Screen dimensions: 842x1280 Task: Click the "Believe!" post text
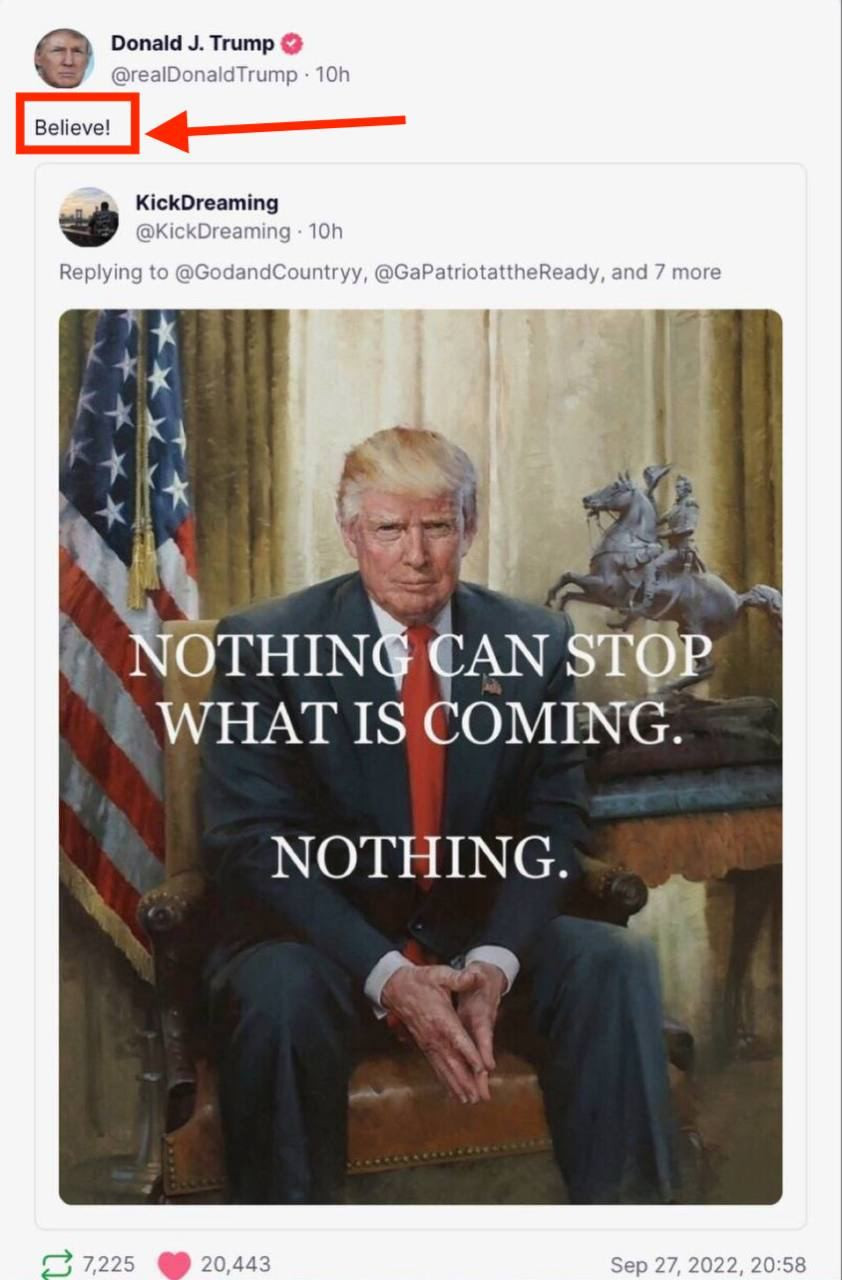click(73, 128)
